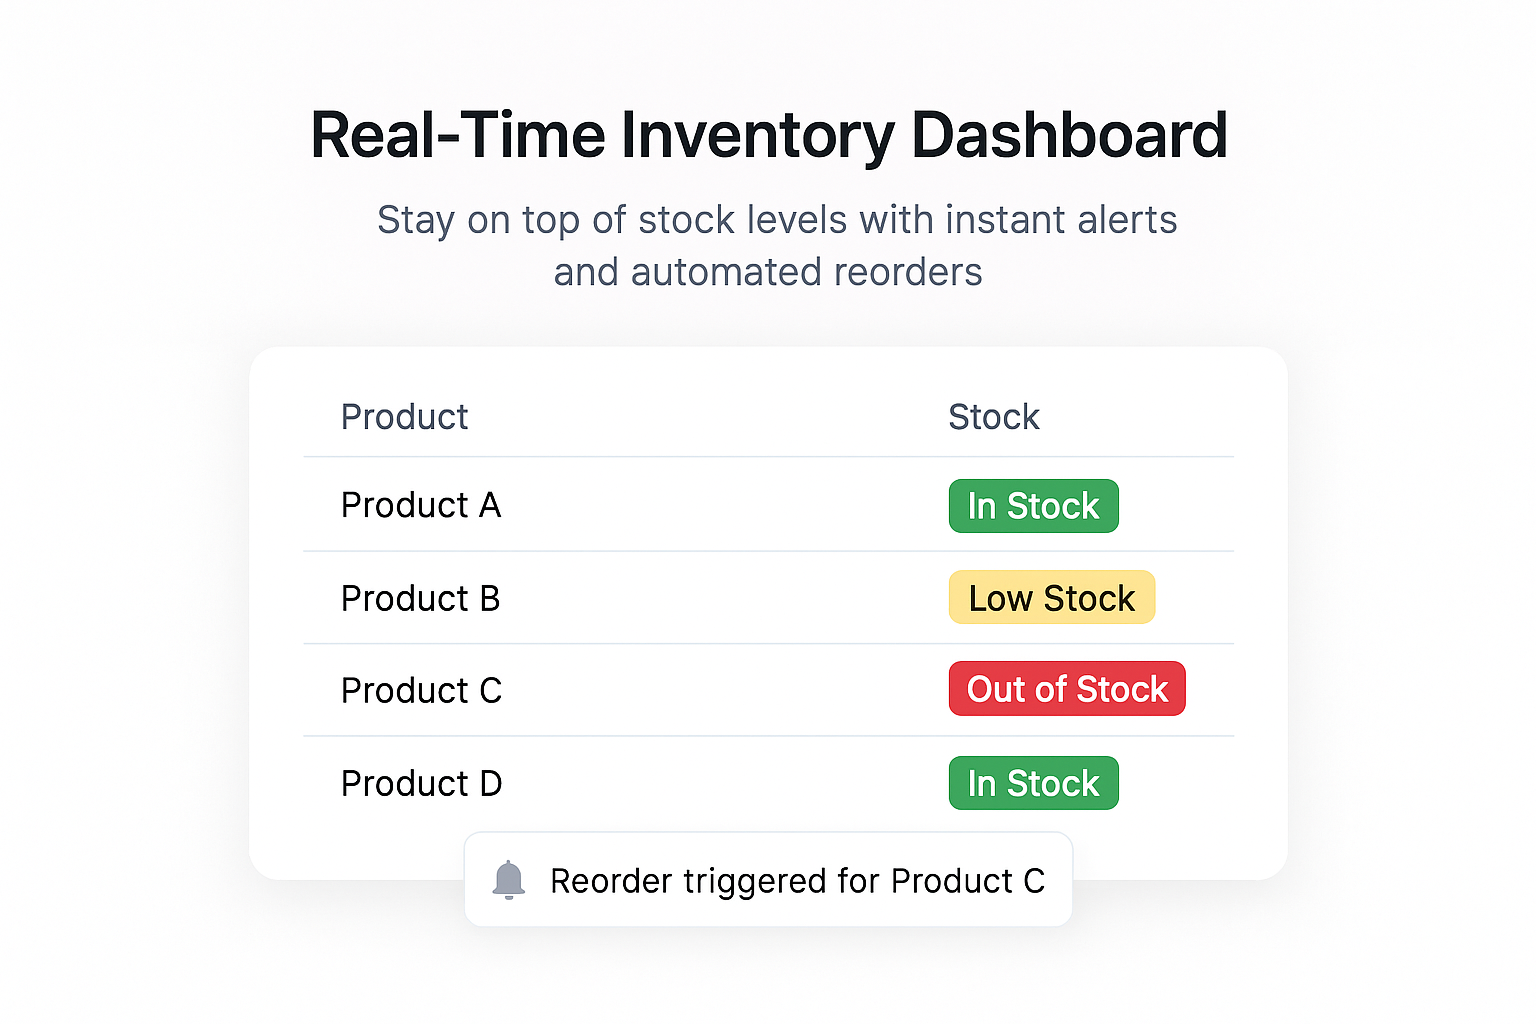Select the Product D row label
The height and width of the screenshot is (1024, 1536).
click(421, 783)
